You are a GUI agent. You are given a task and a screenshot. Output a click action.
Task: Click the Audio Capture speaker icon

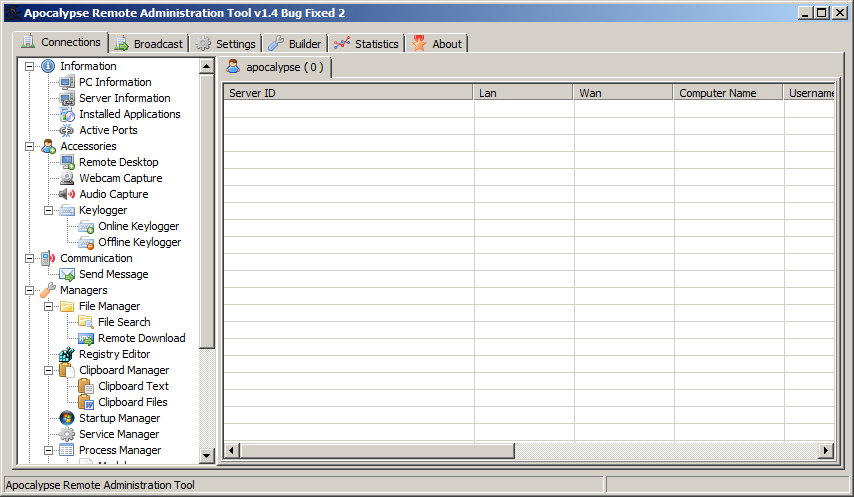click(67, 194)
